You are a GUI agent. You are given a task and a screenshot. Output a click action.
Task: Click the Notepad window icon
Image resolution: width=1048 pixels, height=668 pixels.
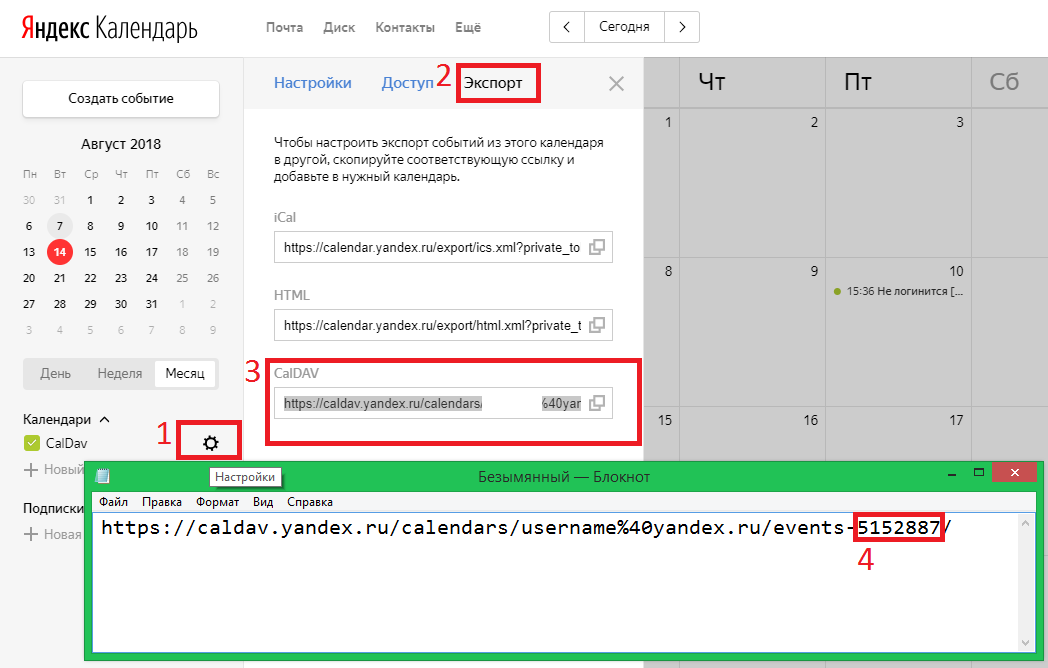coord(102,476)
